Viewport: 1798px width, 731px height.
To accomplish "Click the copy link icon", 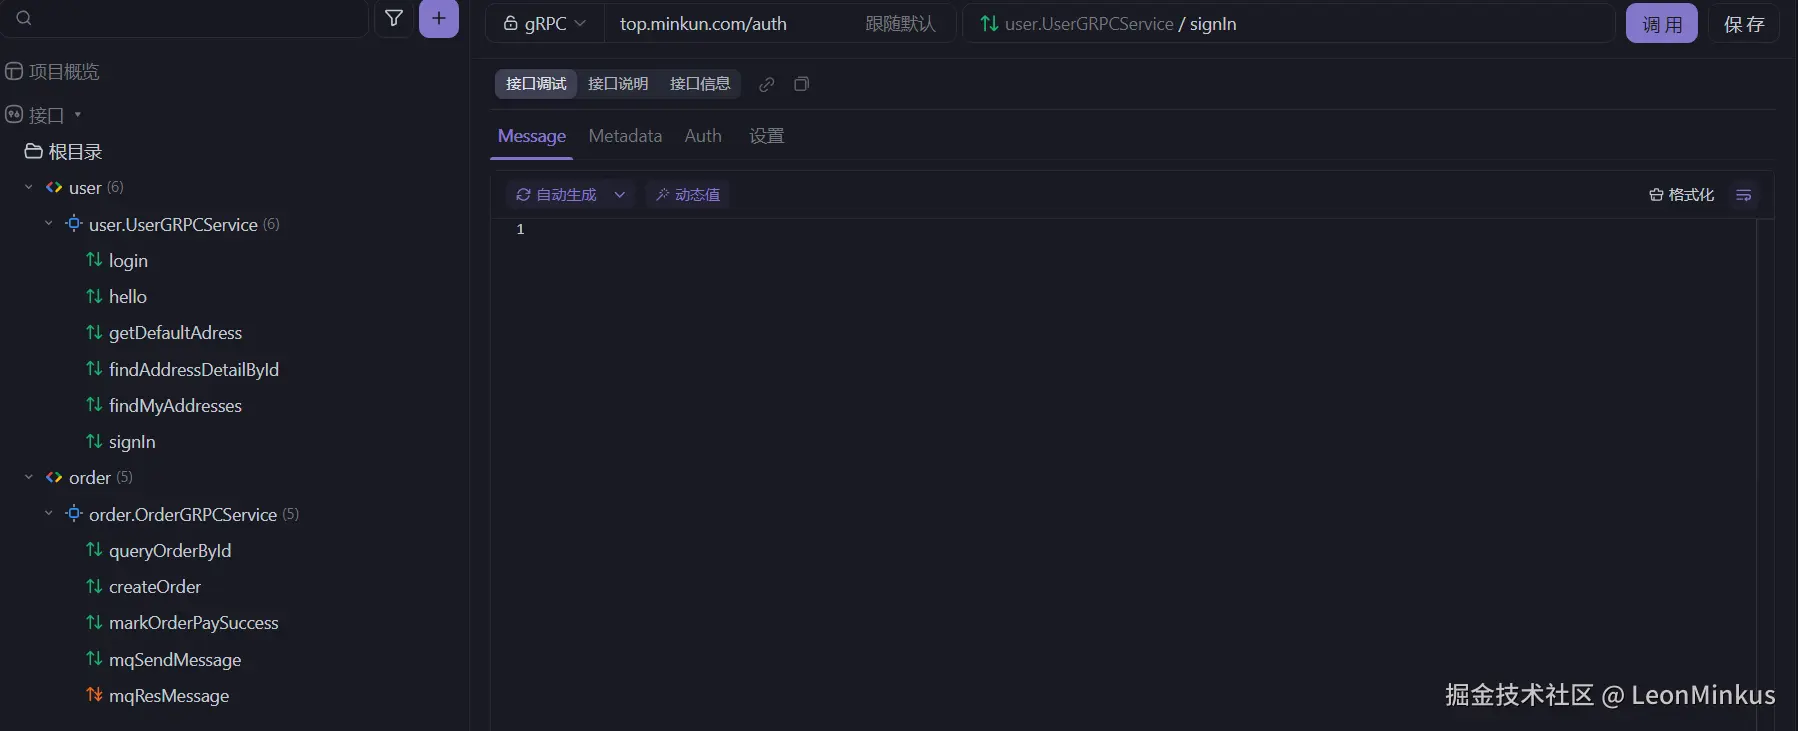I will 767,84.
